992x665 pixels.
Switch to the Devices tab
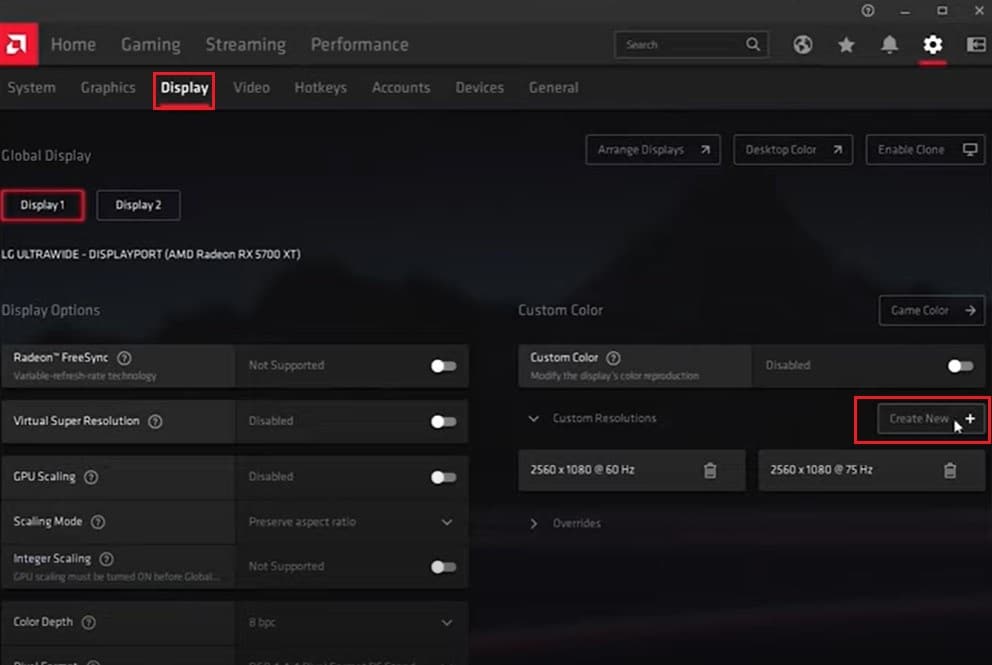pos(480,88)
